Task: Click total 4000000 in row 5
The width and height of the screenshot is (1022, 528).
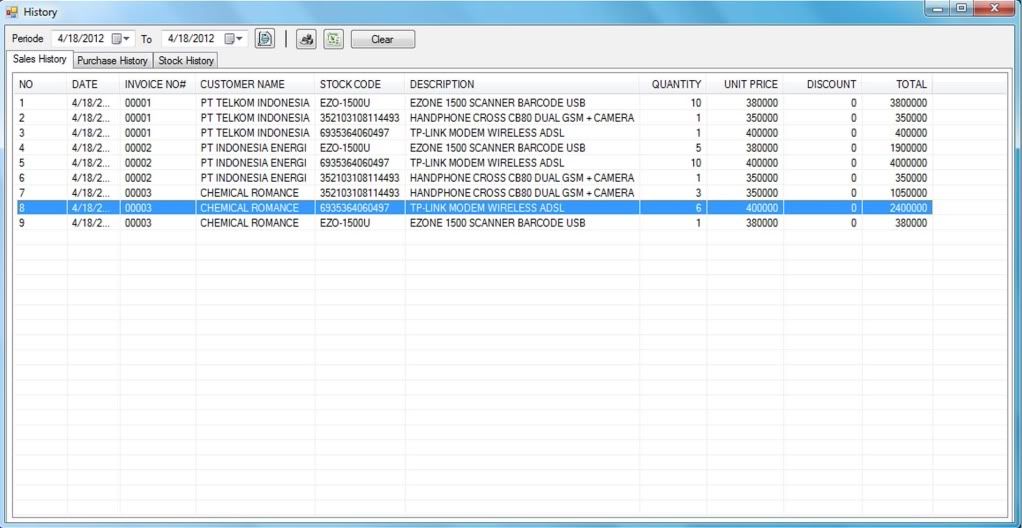Action: [908, 163]
